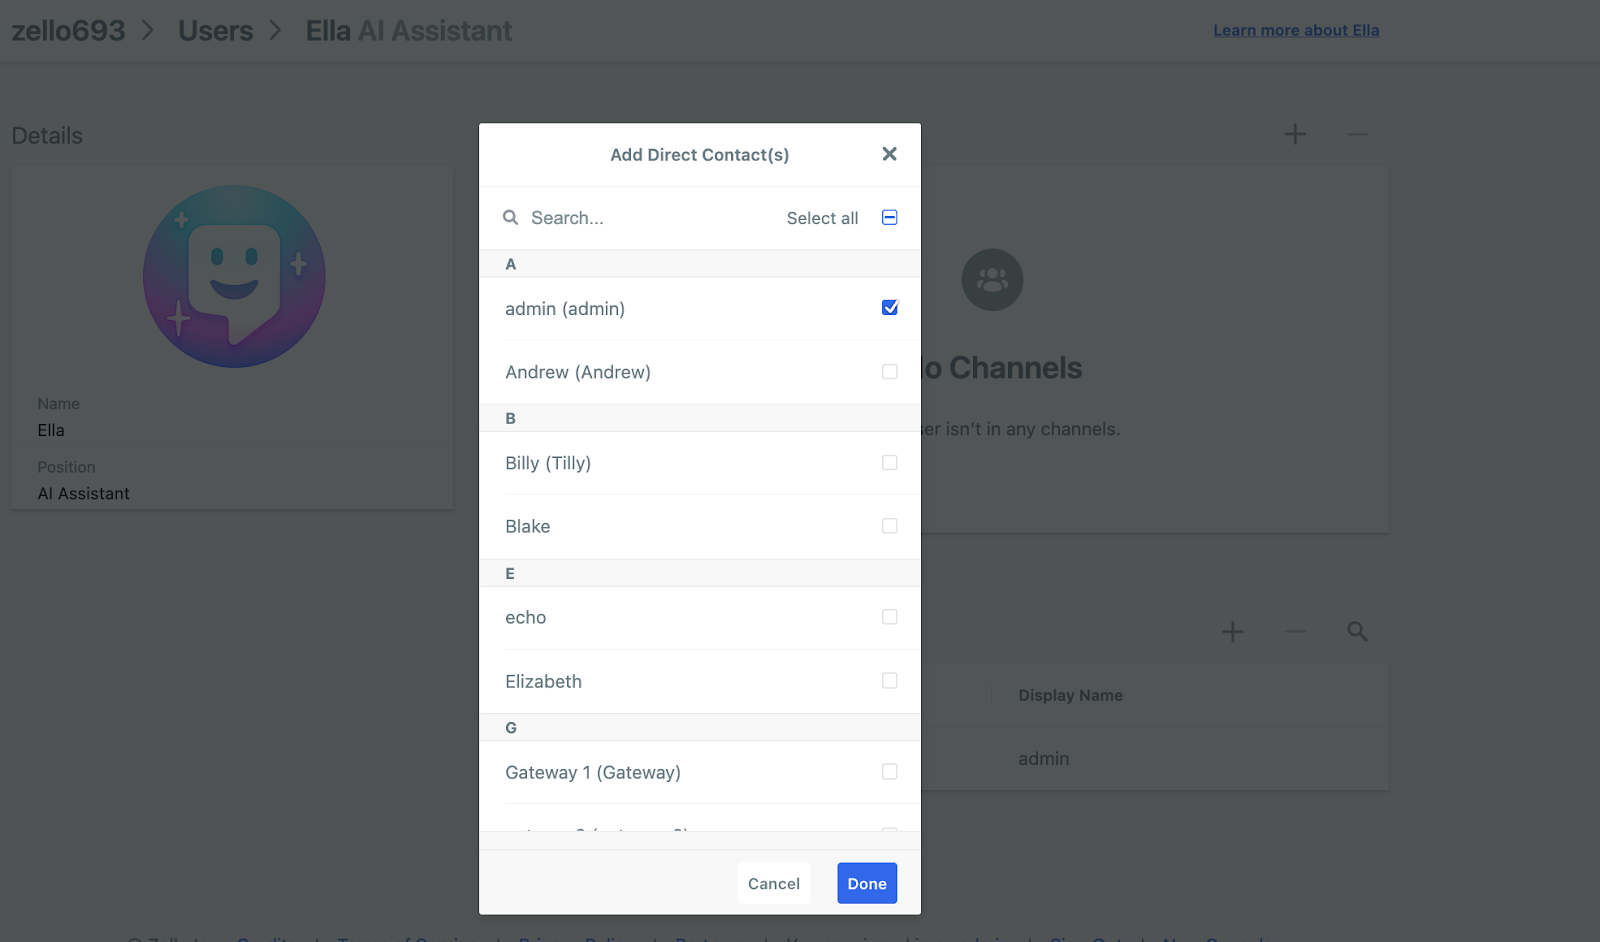Check the Billy (Tilly) contact

(x=889, y=463)
